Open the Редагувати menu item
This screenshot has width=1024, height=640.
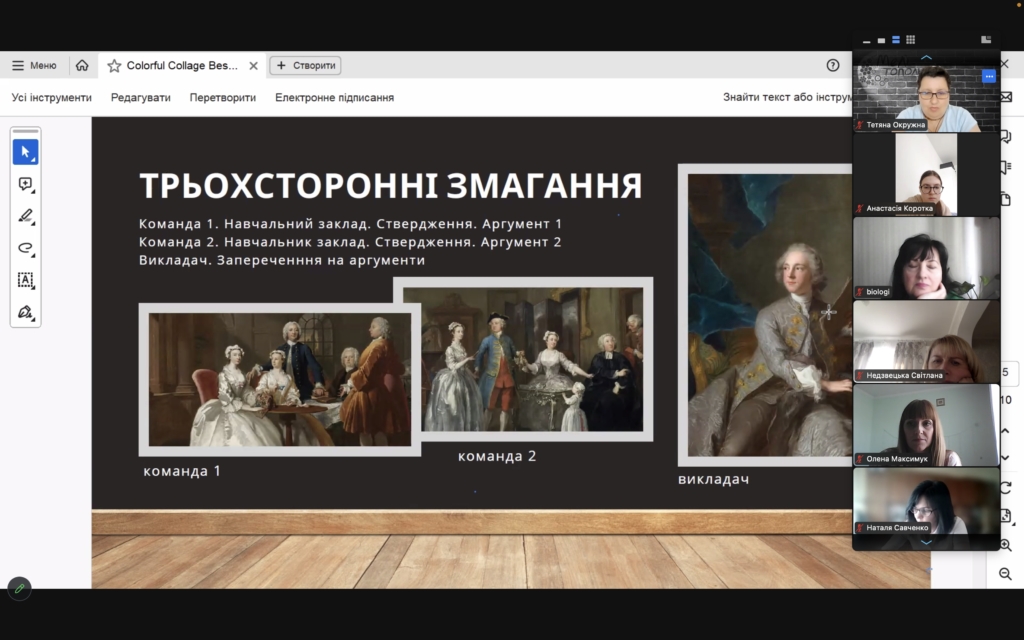(x=140, y=97)
